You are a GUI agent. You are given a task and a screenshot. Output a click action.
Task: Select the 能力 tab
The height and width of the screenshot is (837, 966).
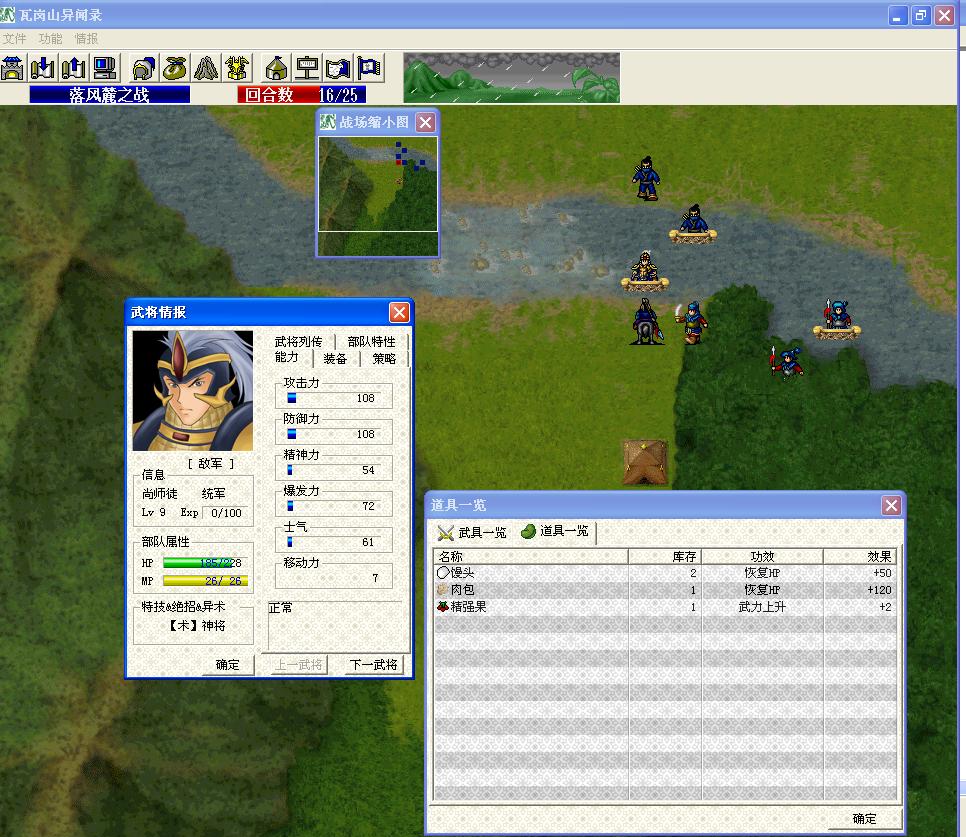click(286, 357)
